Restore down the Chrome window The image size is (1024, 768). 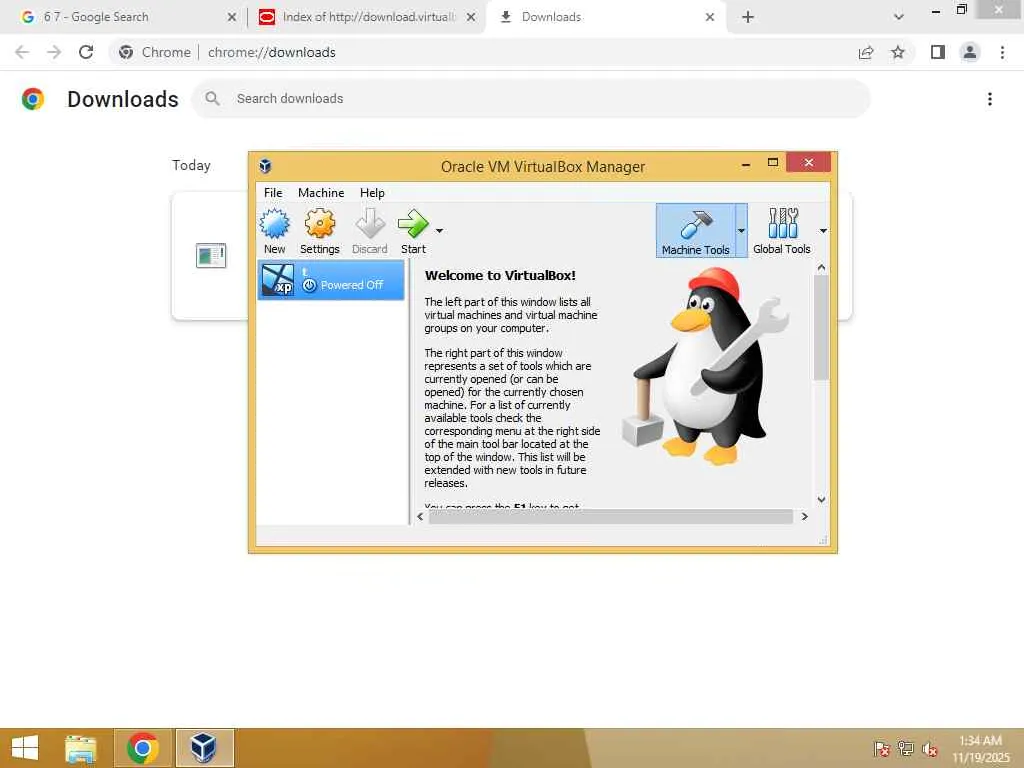961,9
